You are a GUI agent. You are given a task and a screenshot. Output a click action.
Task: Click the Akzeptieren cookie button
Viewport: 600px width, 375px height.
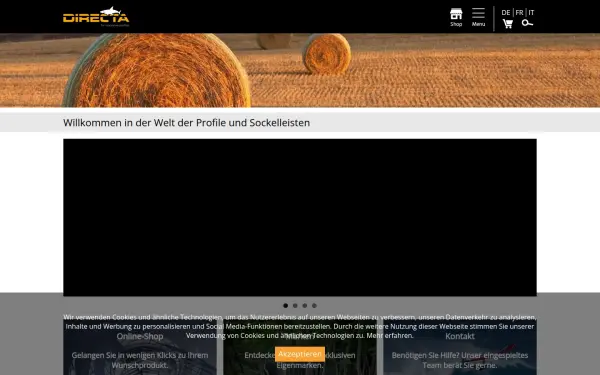[300, 354]
